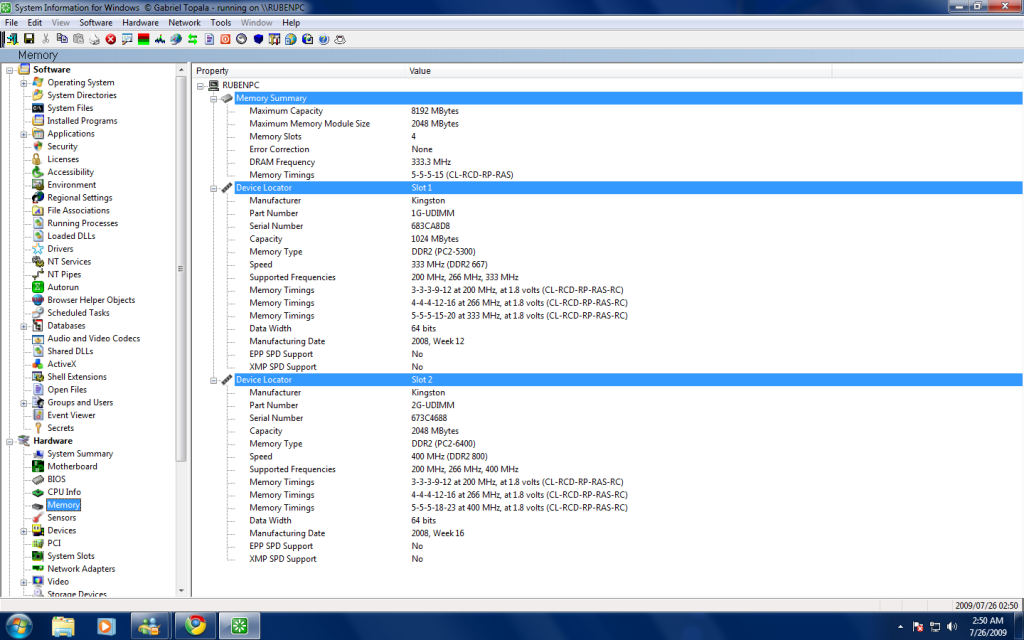Viewport: 1024px width, 640px height.
Task: Open the Software menu
Action: pos(96,22)
